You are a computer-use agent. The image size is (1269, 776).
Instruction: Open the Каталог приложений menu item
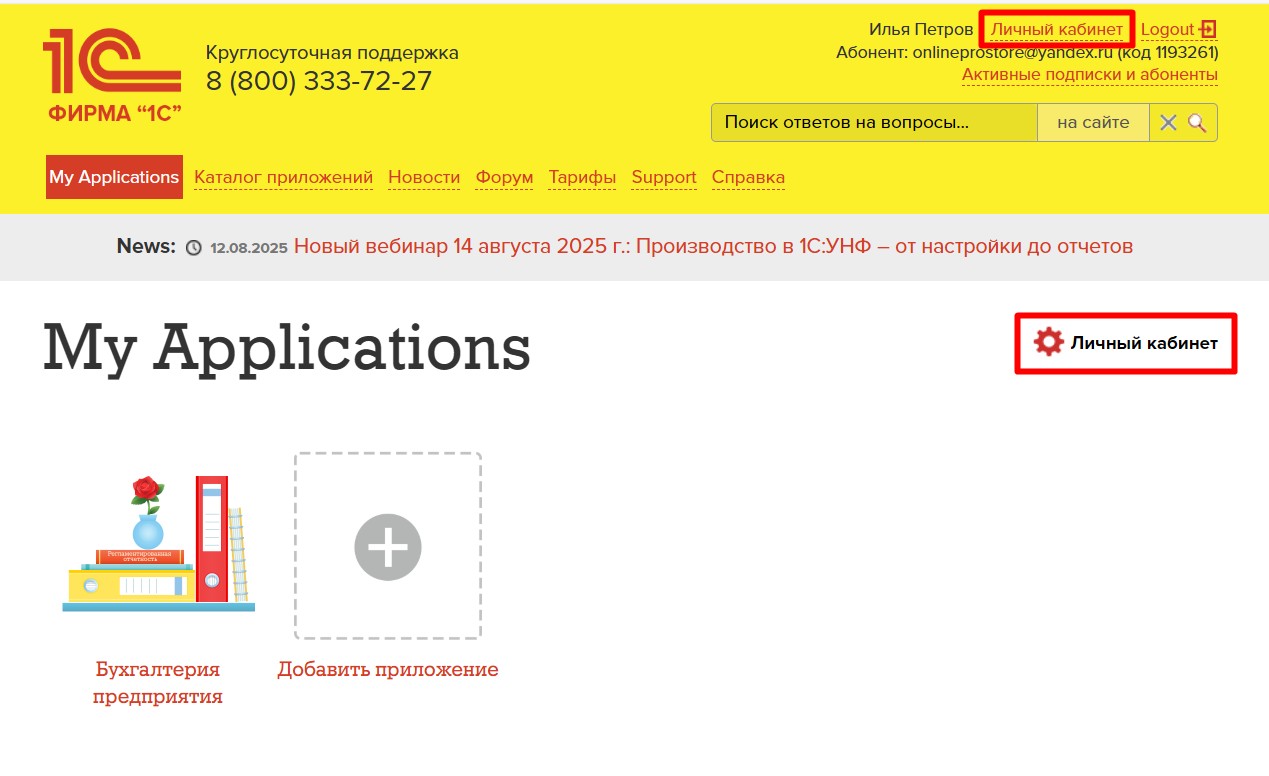[283, 177]
